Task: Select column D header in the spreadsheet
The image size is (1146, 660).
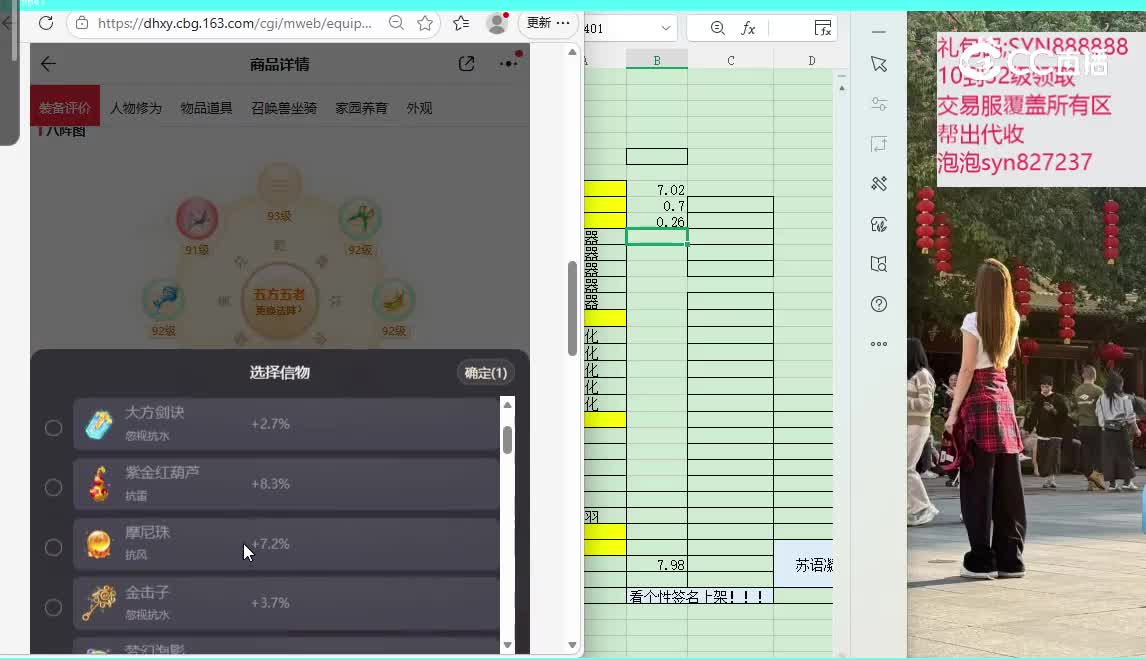Action: click(811, 61)
